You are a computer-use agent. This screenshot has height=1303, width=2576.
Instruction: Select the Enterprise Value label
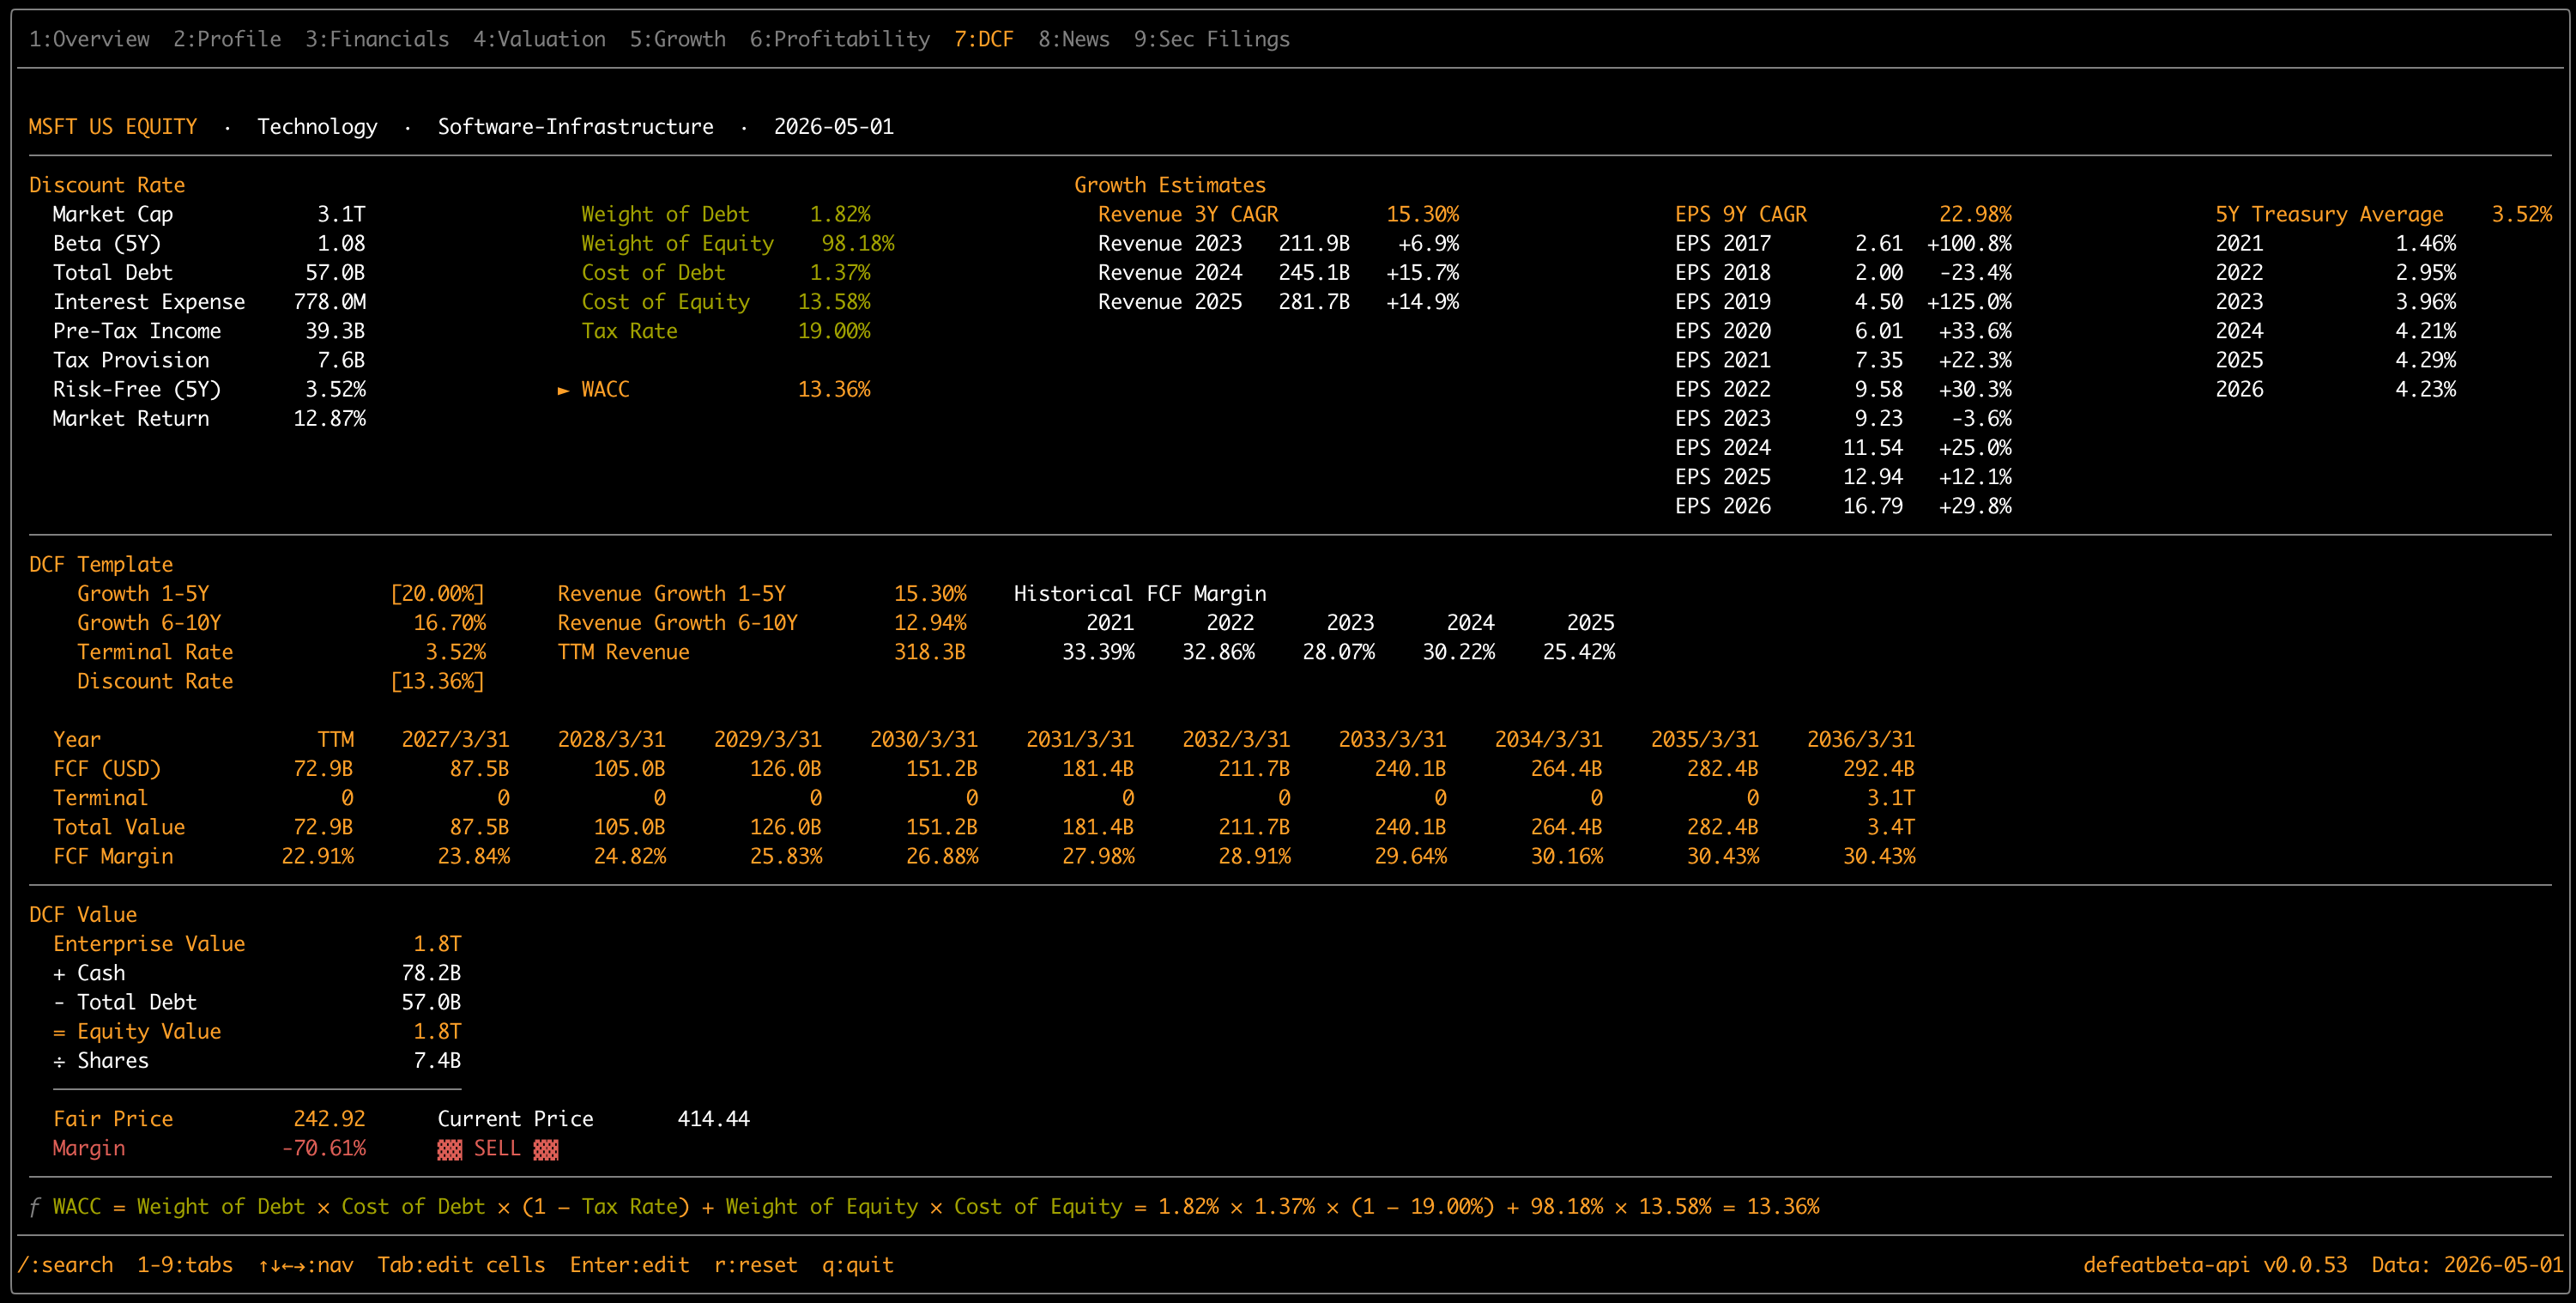149,944
